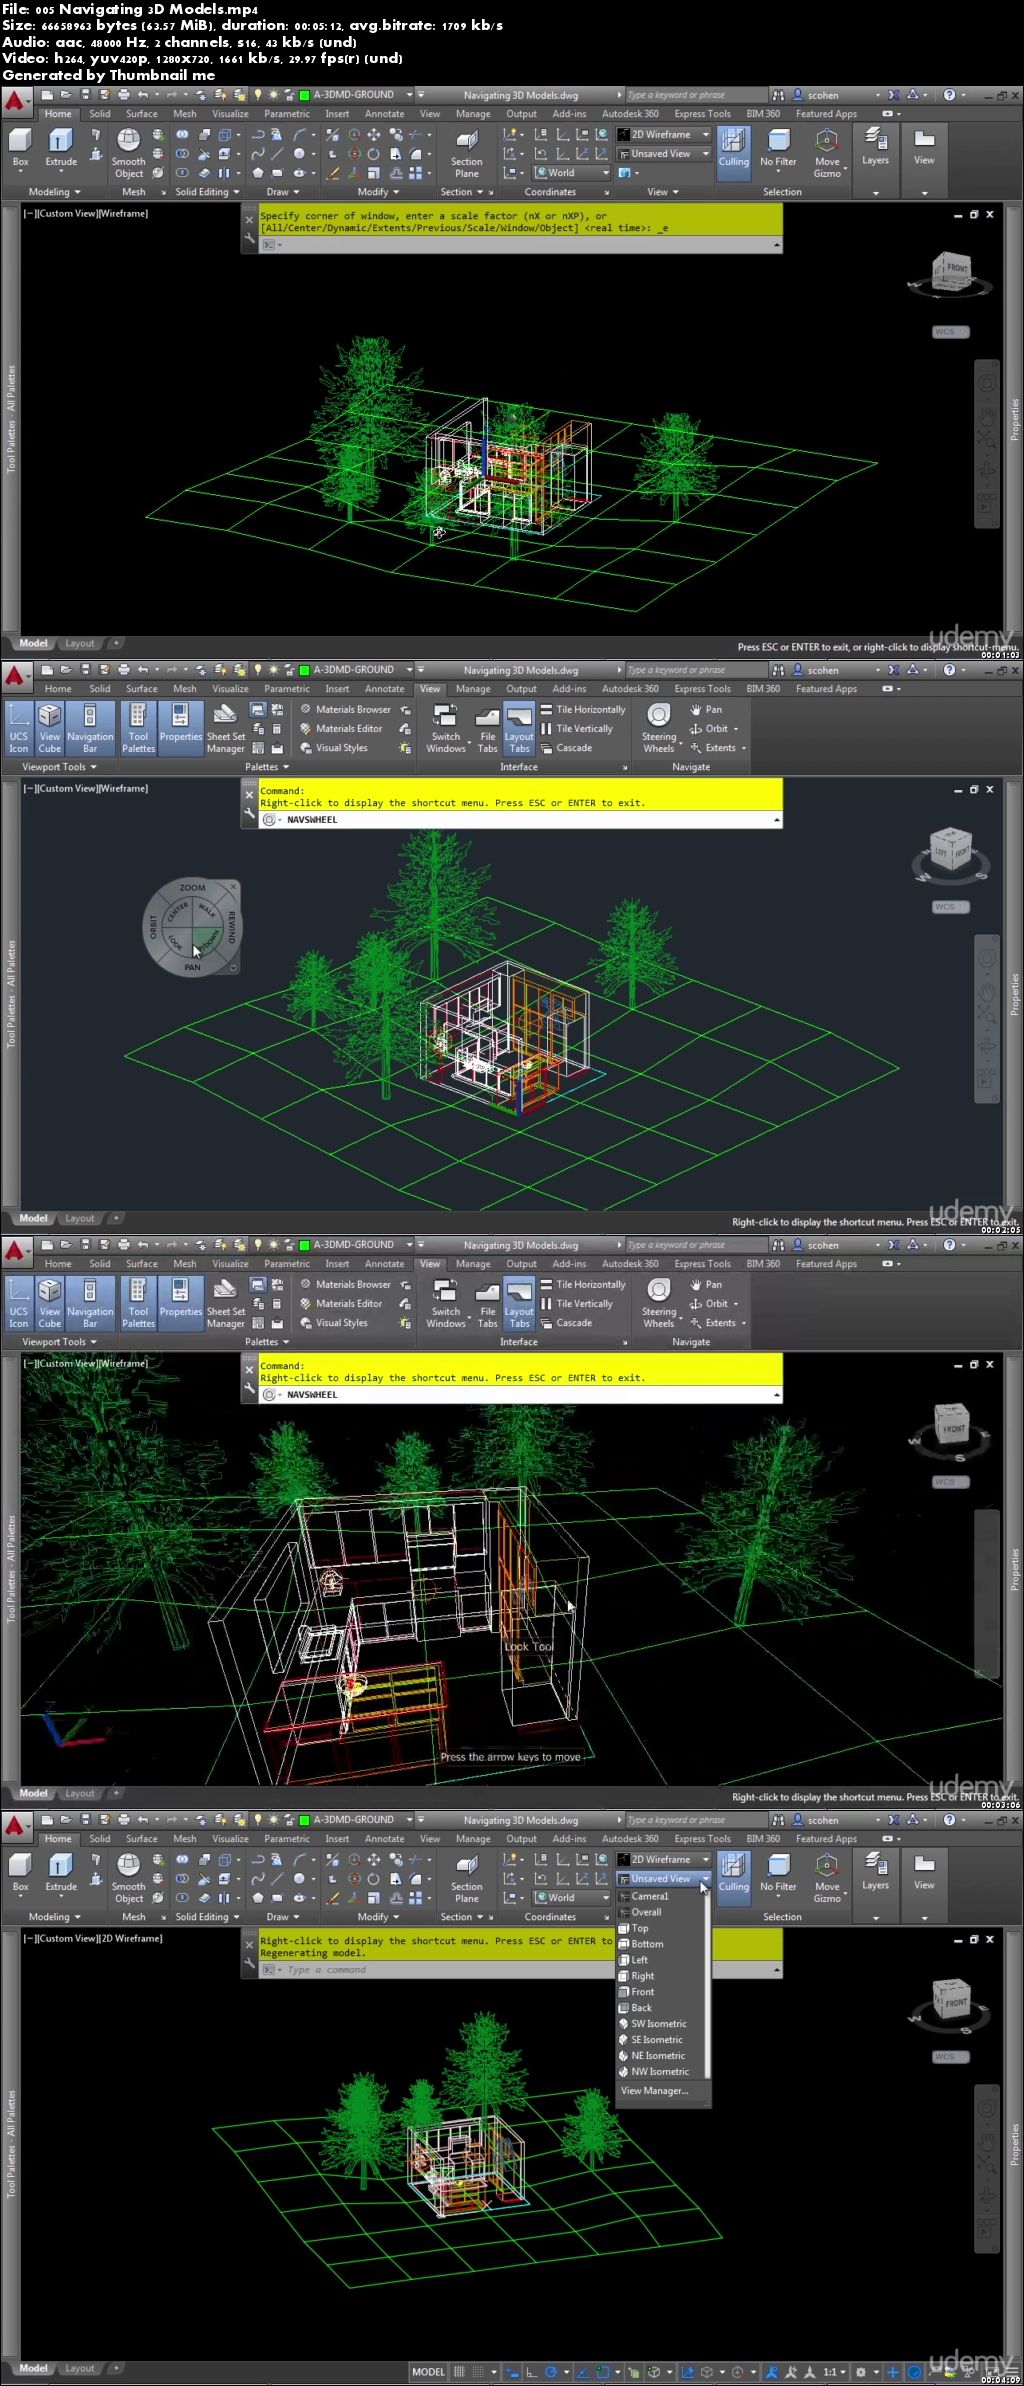The image size is (1024, 2386).
Task: Toggle Navigation Bar in the second frame
Action: point(90,728)
